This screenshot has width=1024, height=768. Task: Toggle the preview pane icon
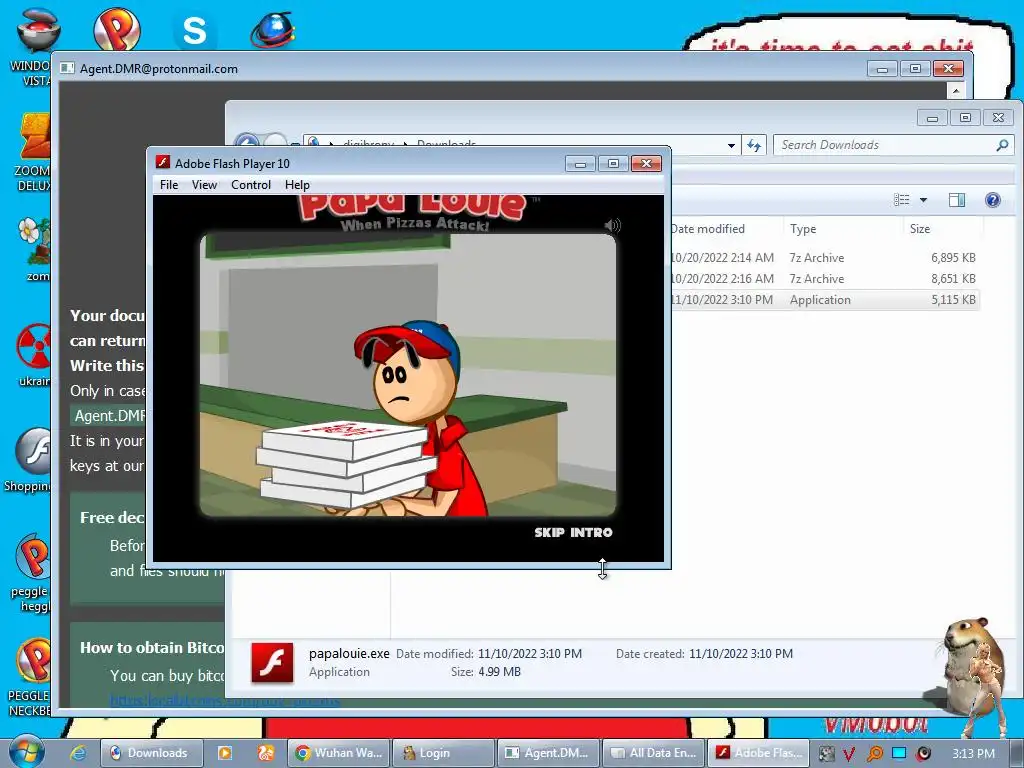pos(957,200)
